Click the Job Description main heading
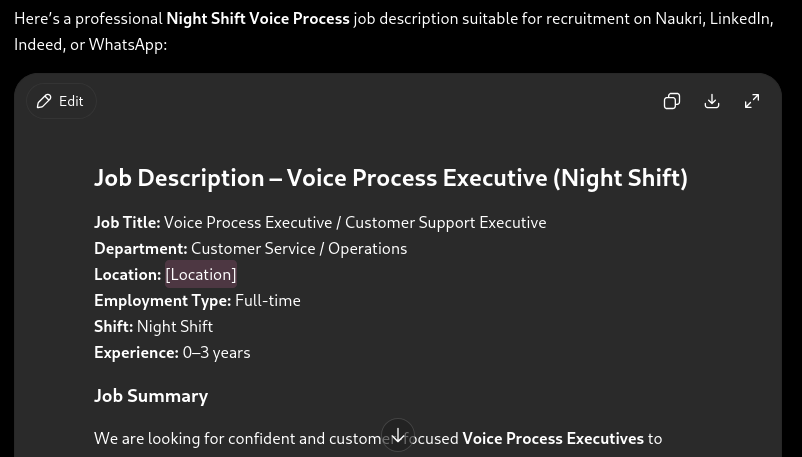 click(391, 178)
